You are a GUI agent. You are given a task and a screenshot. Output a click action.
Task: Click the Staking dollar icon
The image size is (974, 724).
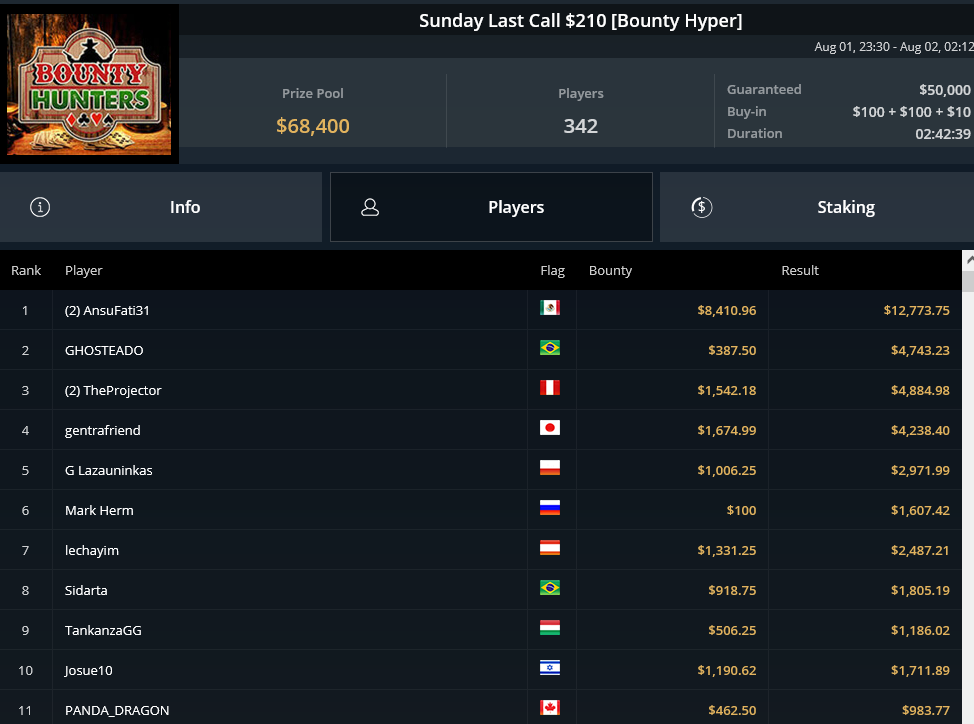(702, 207)
